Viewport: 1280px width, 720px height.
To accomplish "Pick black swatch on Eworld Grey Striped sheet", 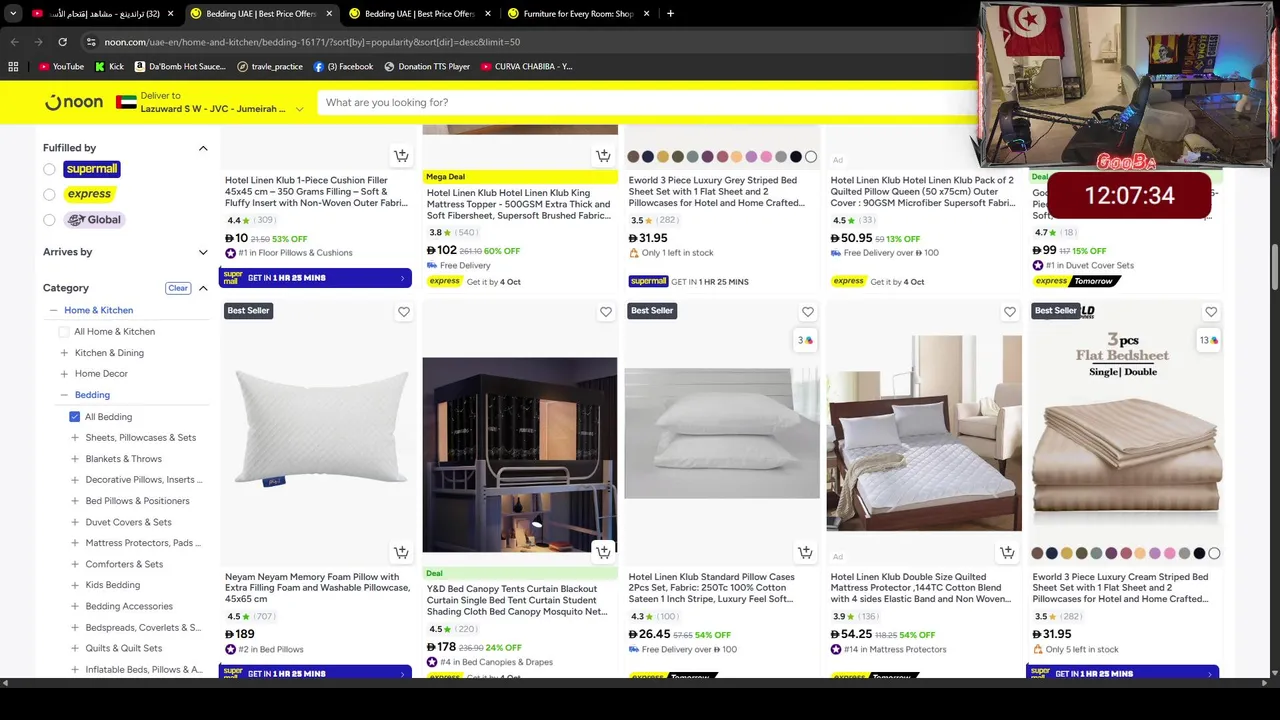I will tap(796, 157).
